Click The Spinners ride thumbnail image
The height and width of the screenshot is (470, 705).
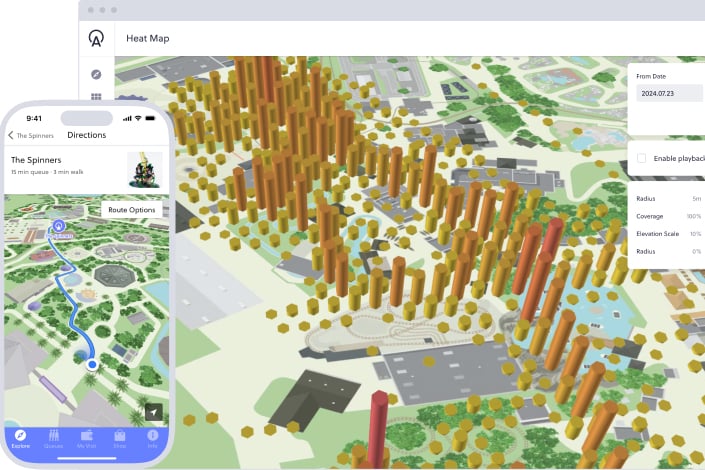(145, 168)
